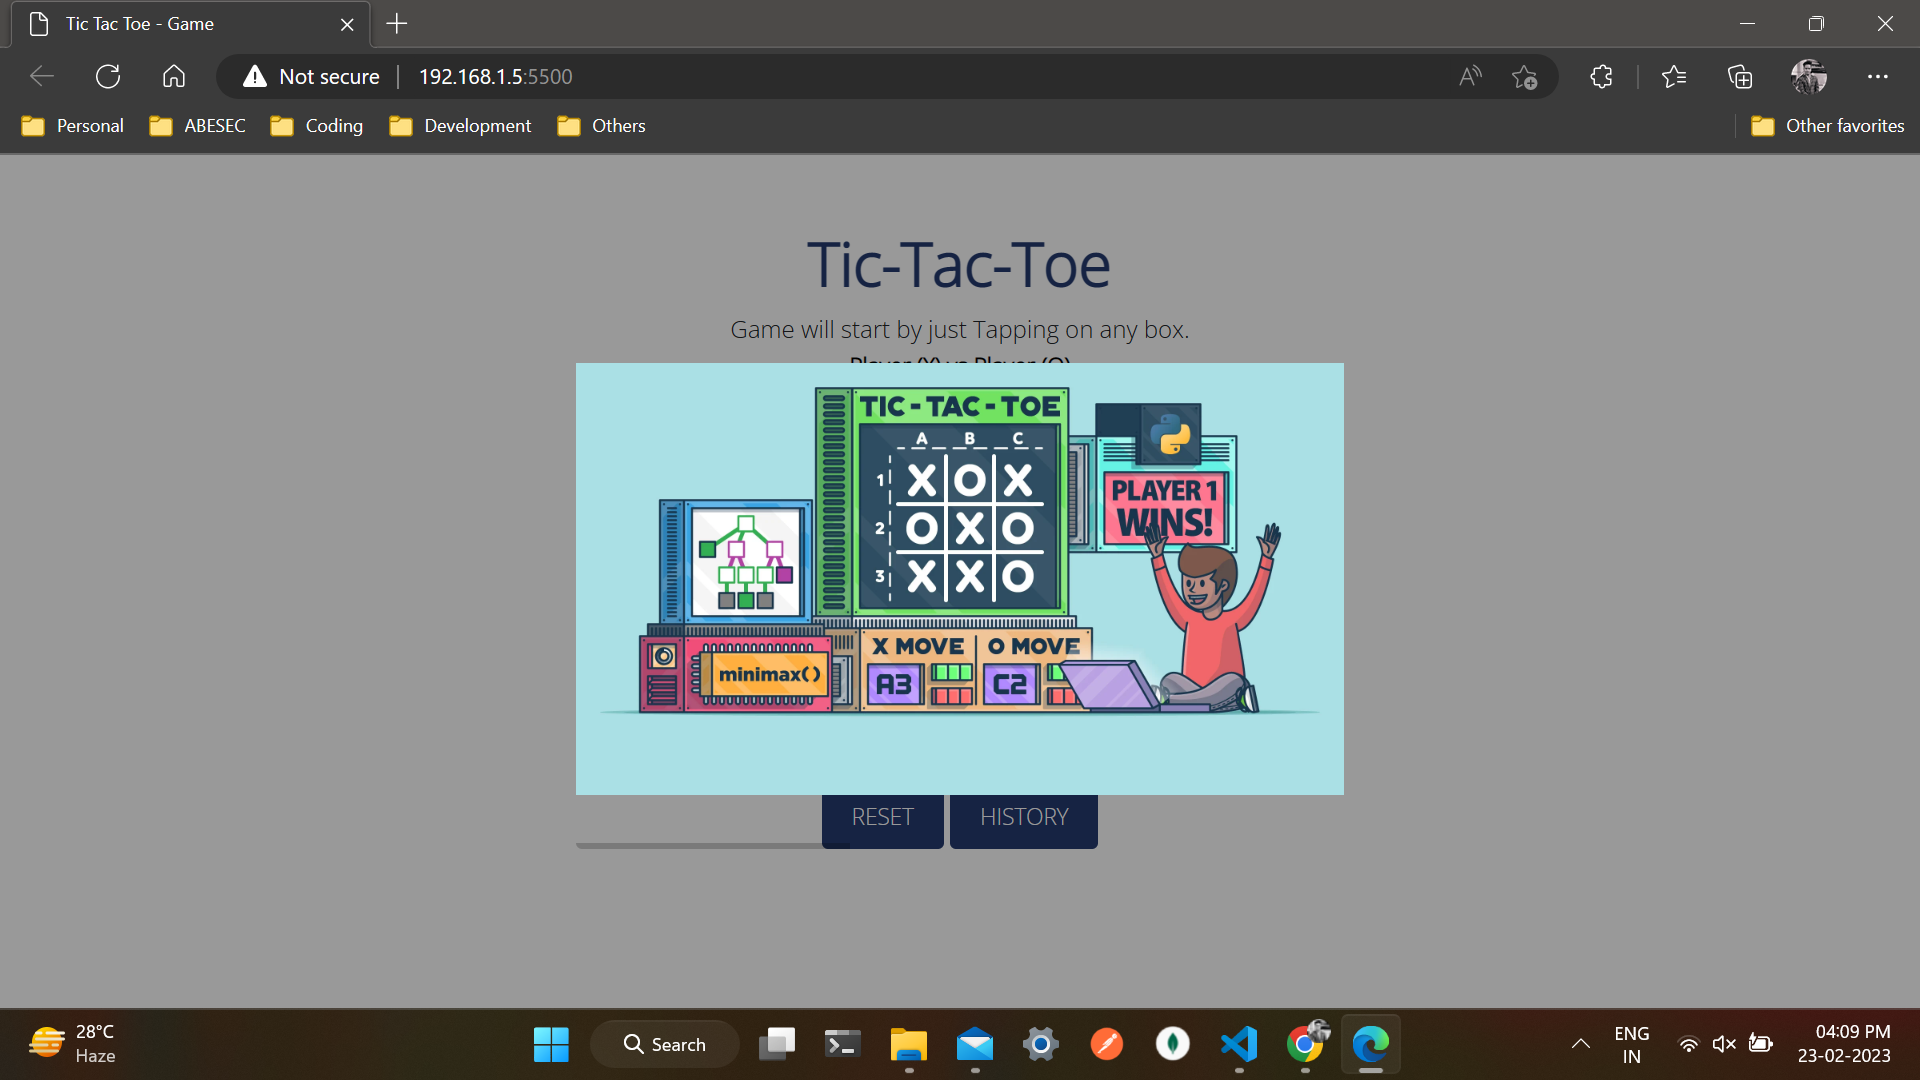The height and width of the screenshot is (1080, 1920).
Task: Open the profile avatar icon
Action: [1808, 76]
